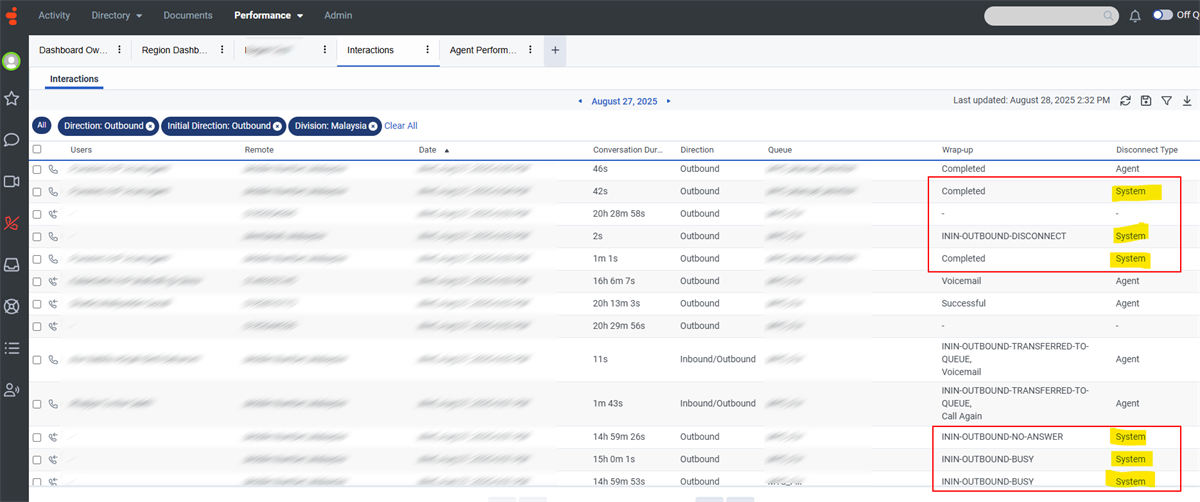Viewport: 1200px width, 502px height.
Task: Check the box for the 46s interaction row
Action: click(37, 169)
